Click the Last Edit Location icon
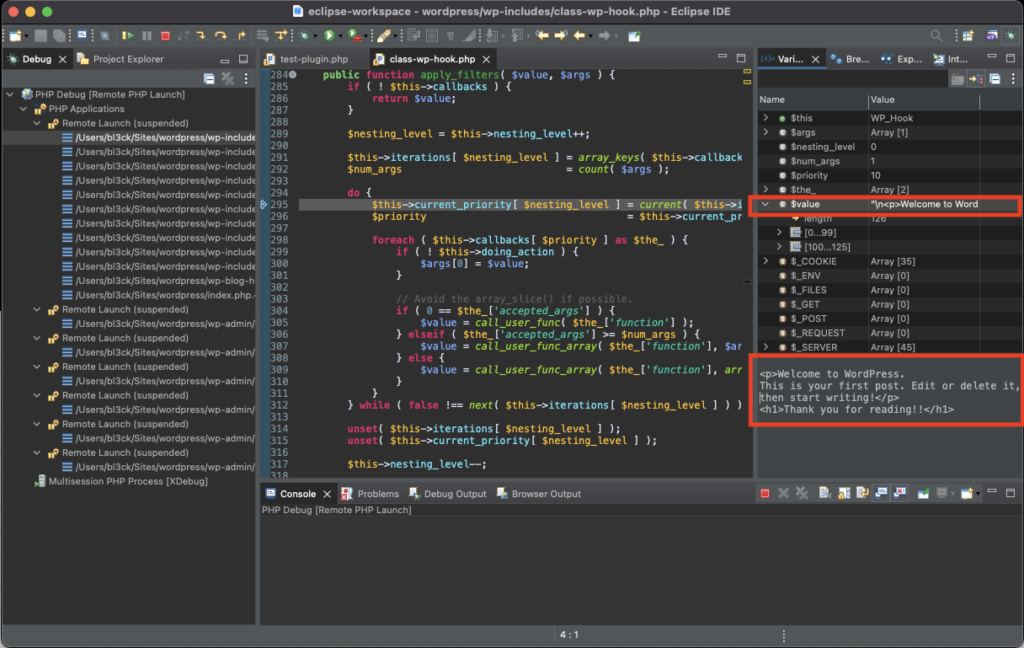The image size is (1024, 648). tap(542, 35)
